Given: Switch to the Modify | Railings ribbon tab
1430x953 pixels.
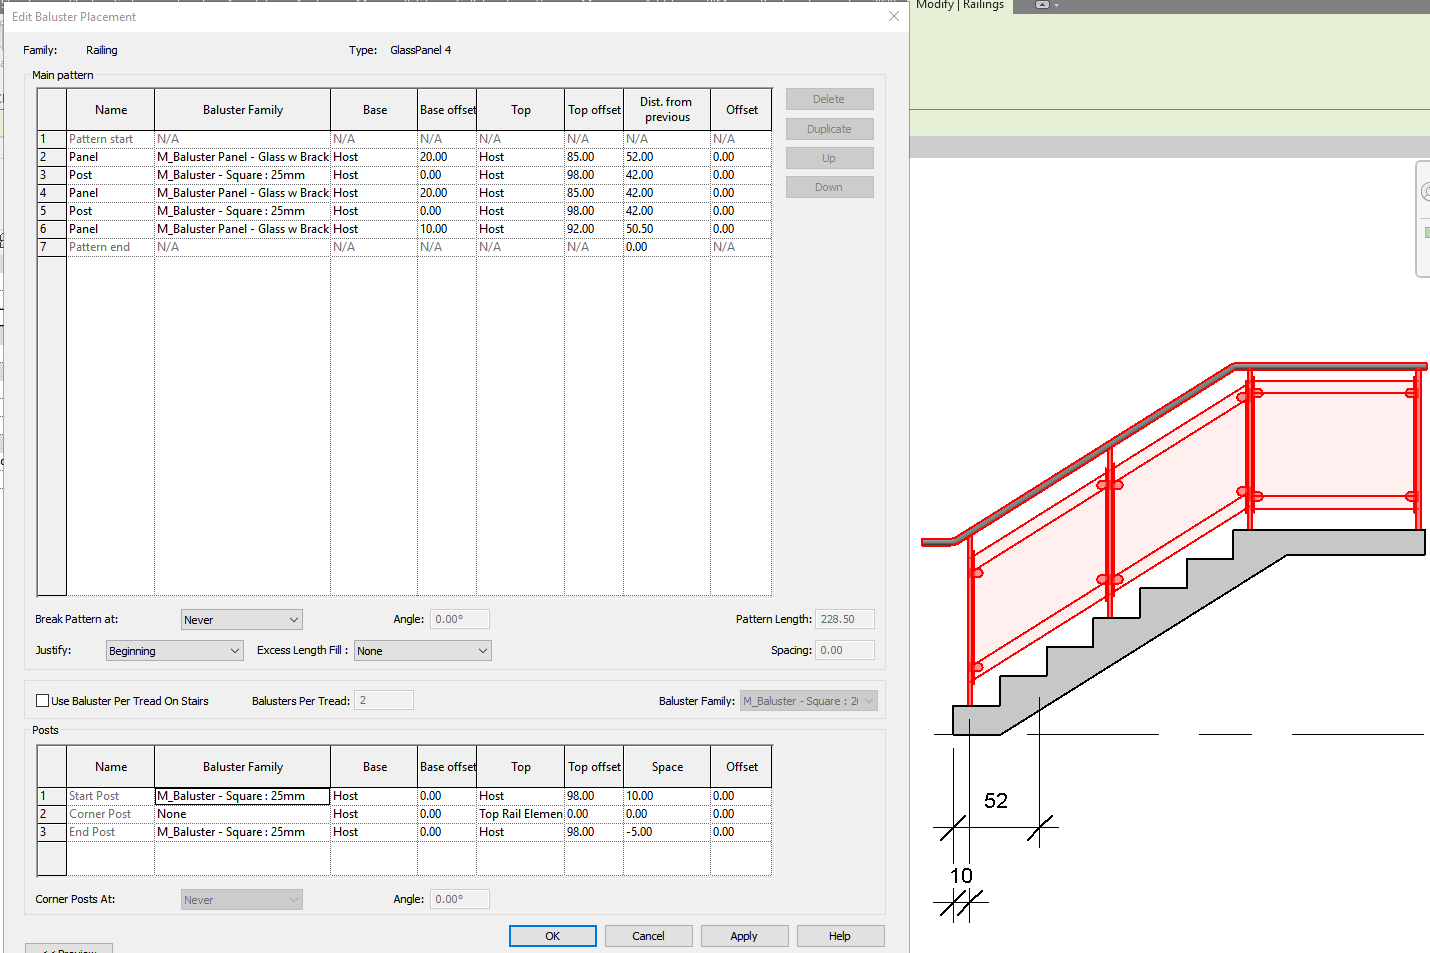Looking at the screenshot, I should pyautogui.click(x=959, y=5).
